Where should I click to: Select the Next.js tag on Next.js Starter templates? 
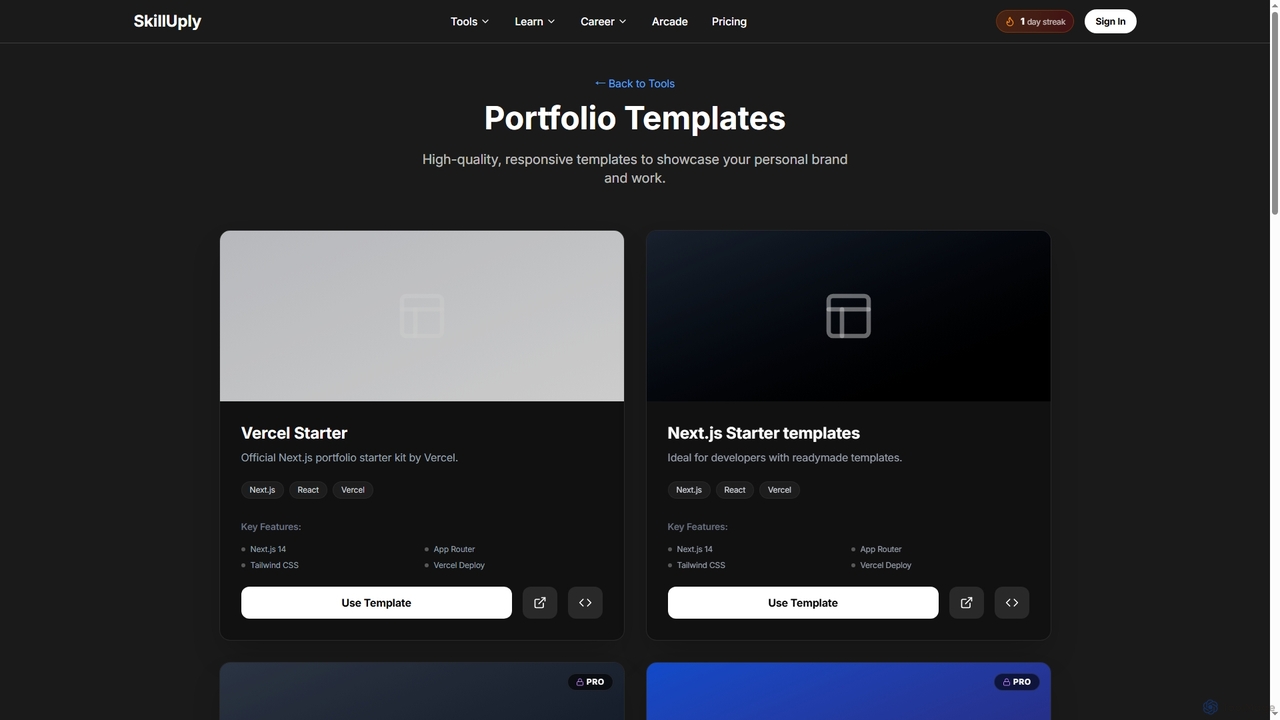[689, 490]
